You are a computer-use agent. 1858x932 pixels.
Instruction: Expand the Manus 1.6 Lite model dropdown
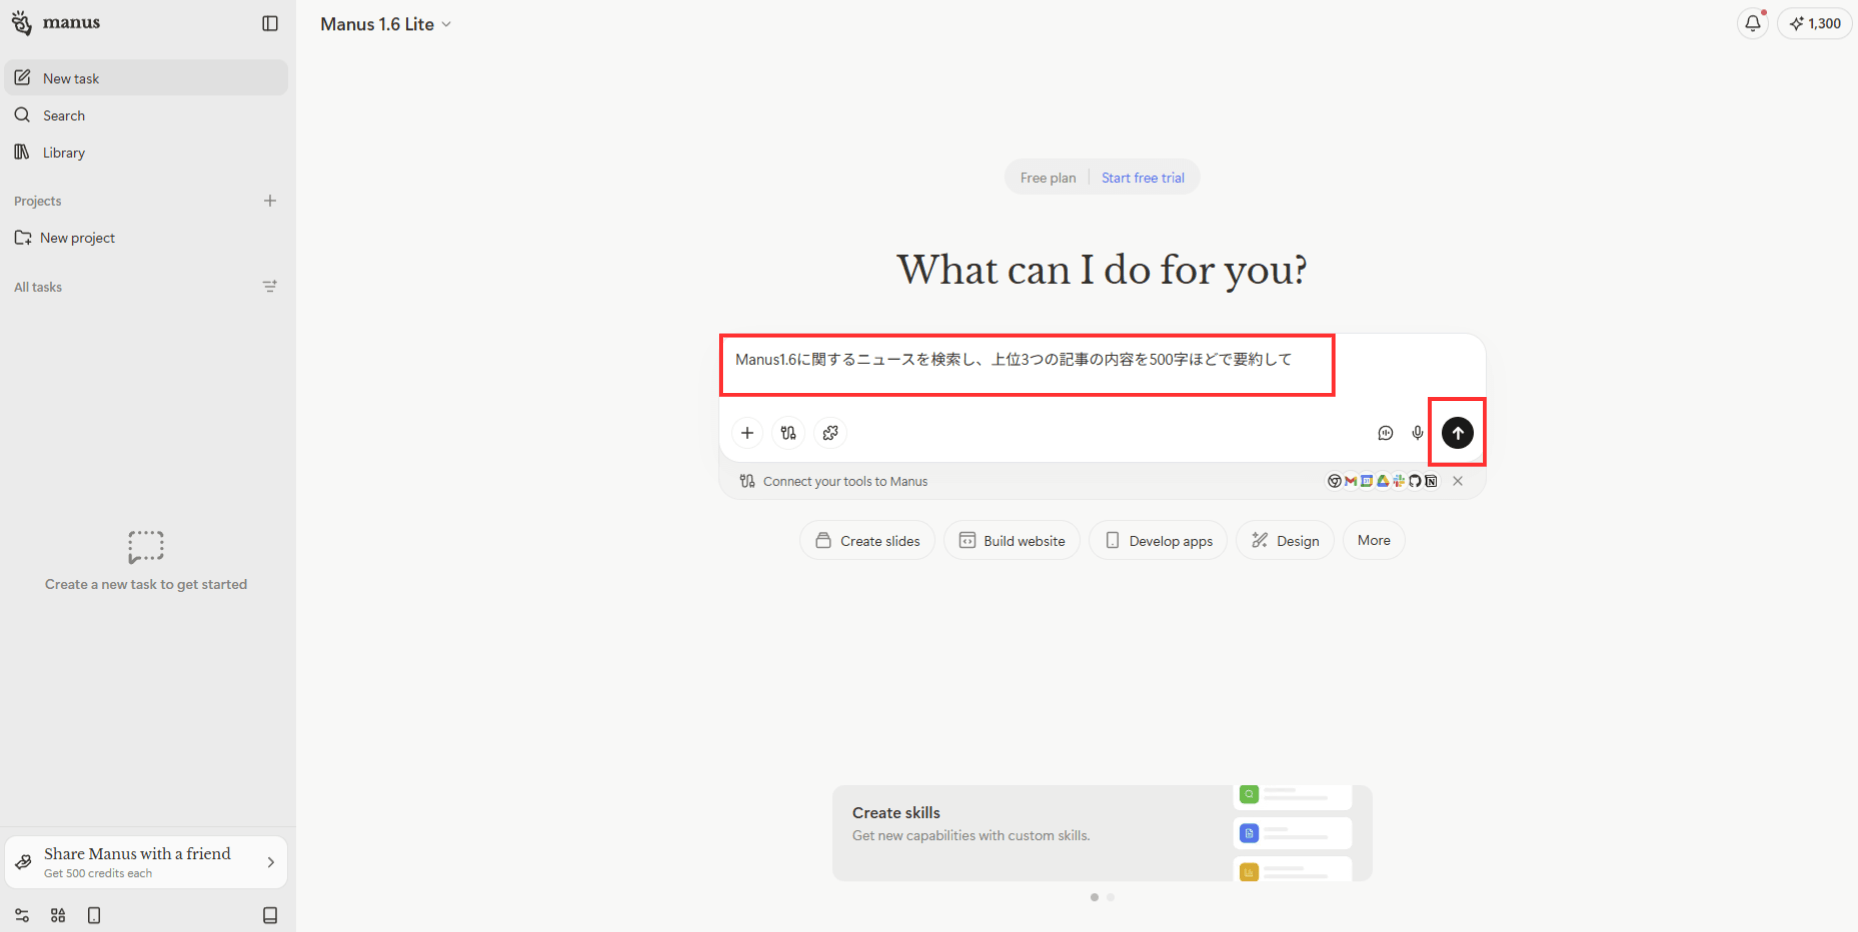tap(386, 24)
